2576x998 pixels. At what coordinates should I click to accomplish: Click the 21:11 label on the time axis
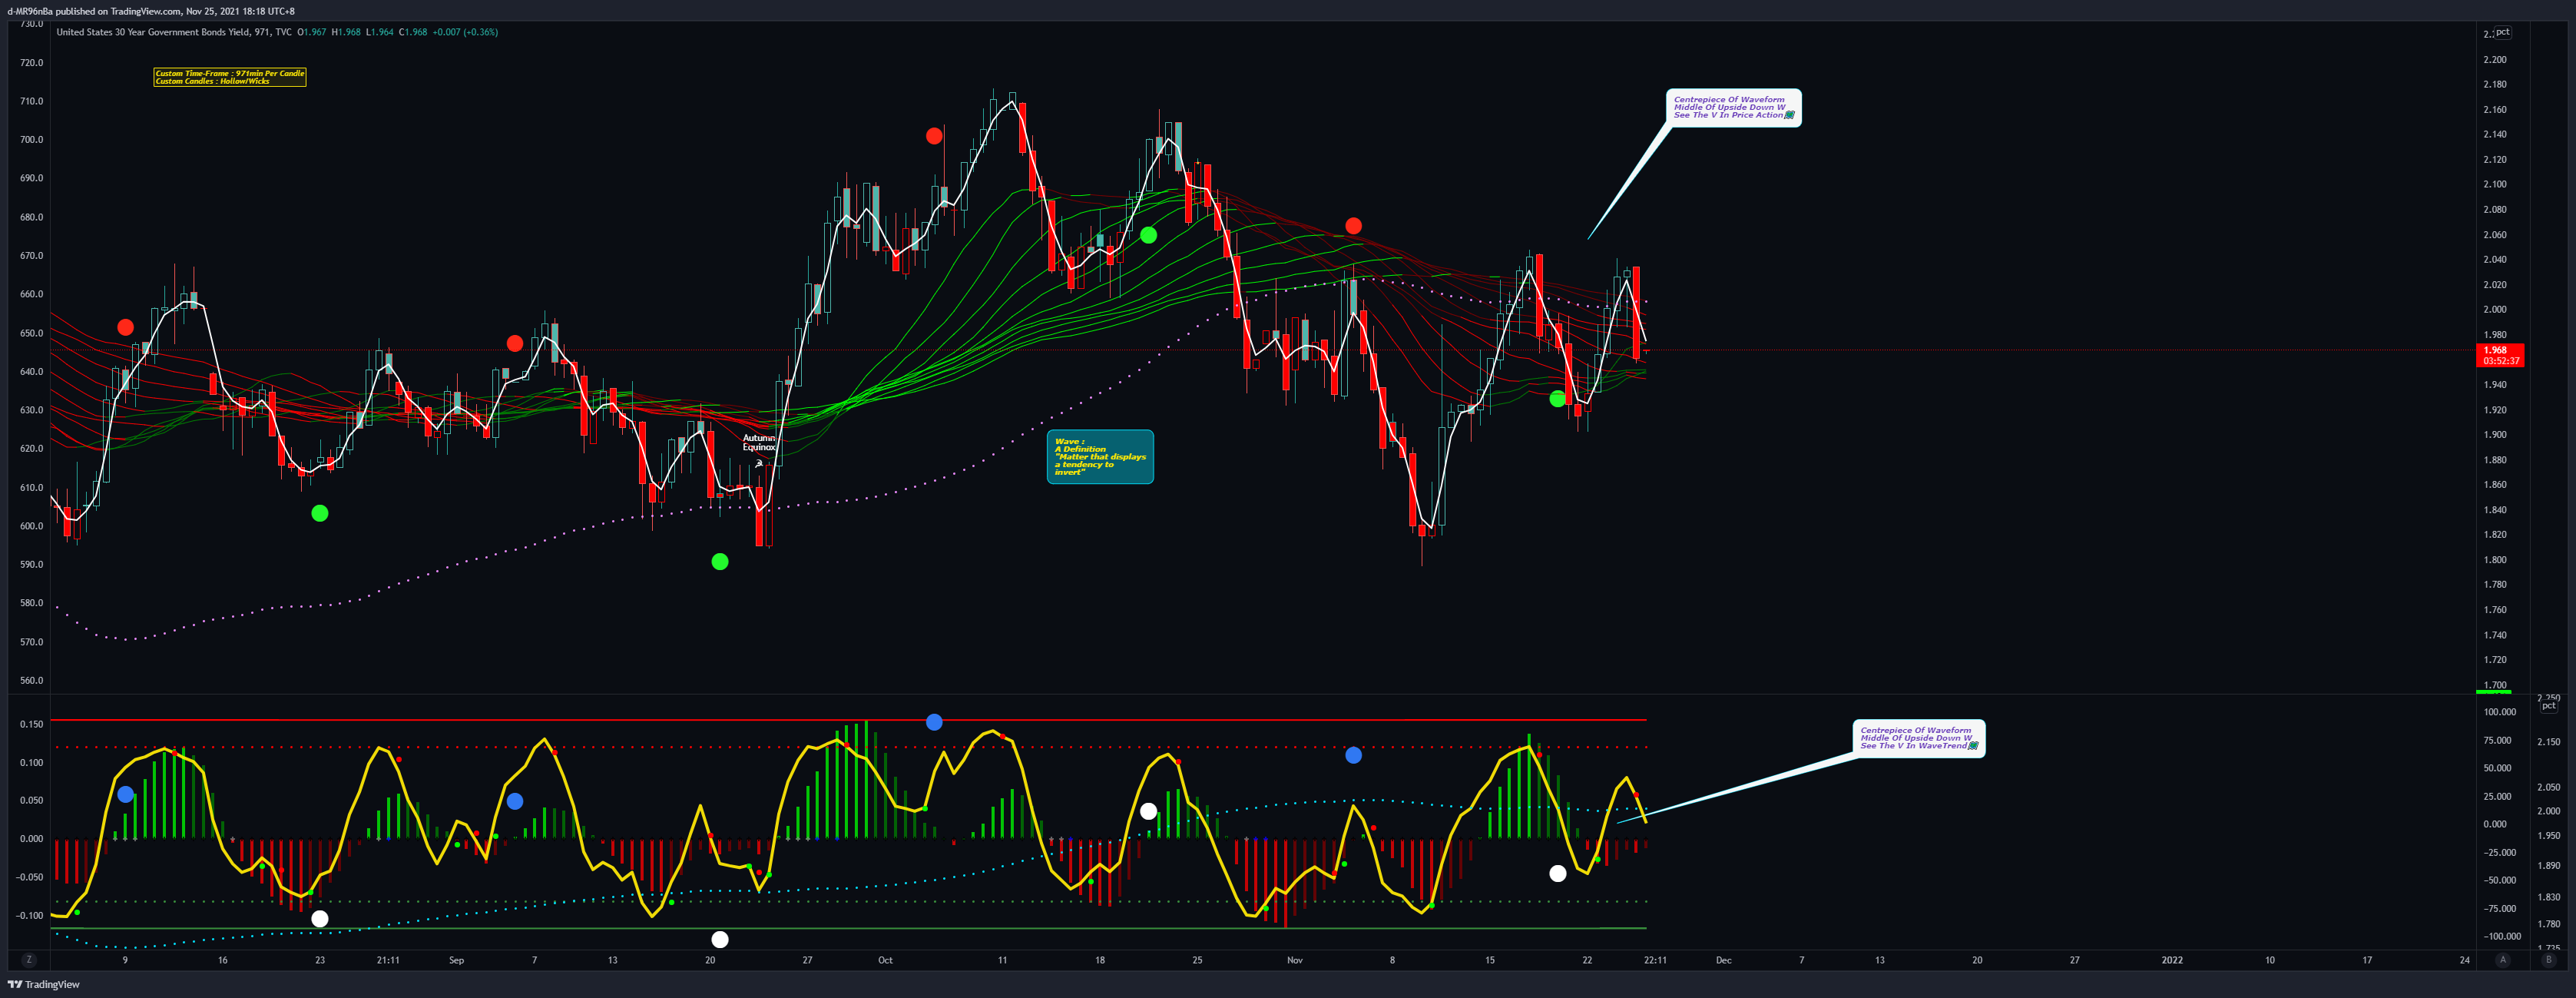click(388, 960)
